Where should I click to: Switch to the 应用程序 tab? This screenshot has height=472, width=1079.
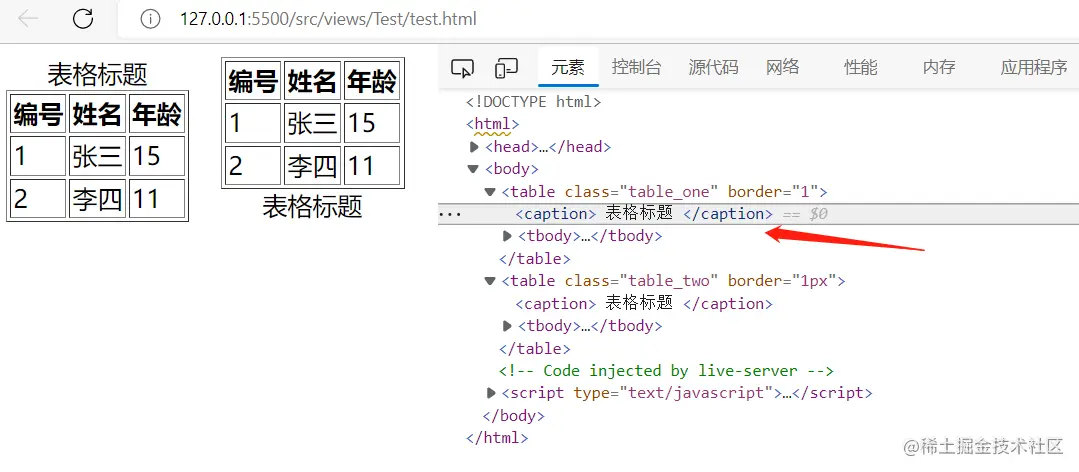(x=1034, y=67)
